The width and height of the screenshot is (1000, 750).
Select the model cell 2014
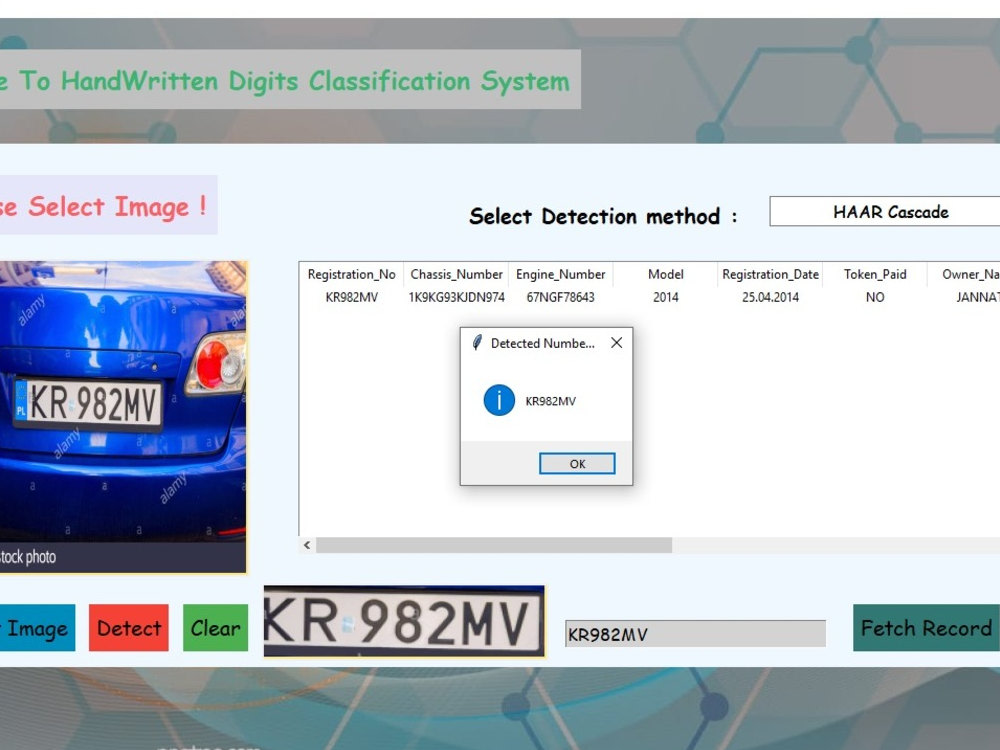(666, 297)
